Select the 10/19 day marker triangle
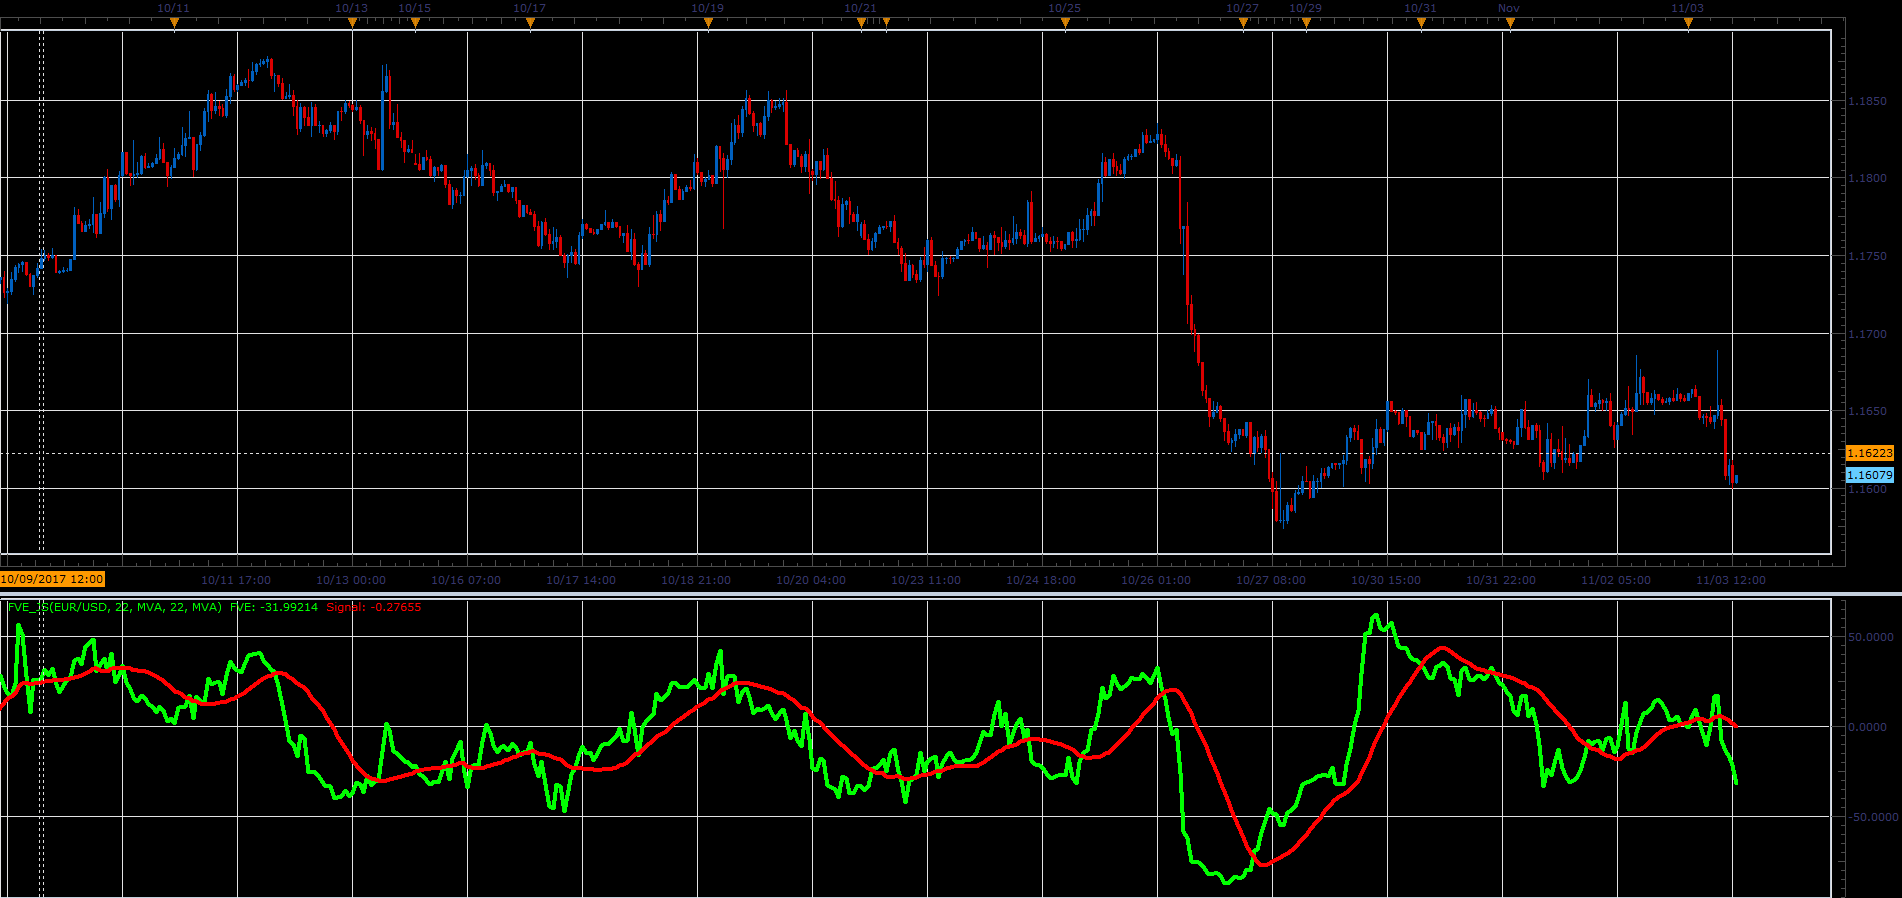Viewport: 1902px width, 898px height. coord(708,23)
